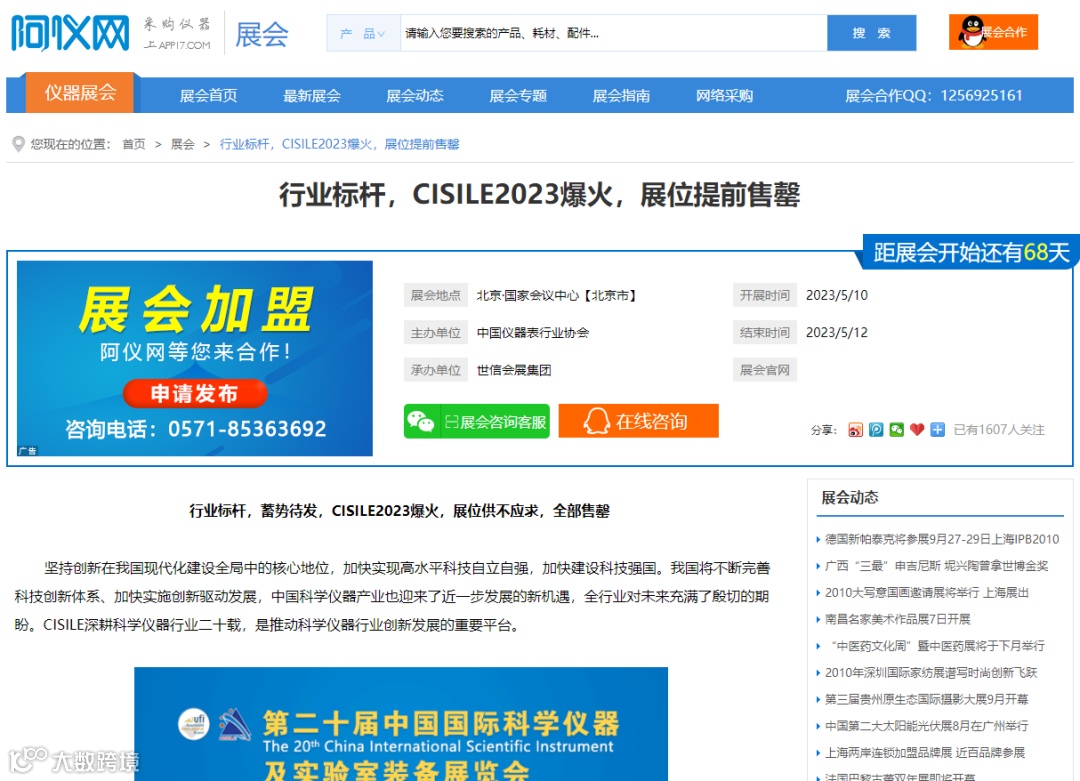1080x781 pixels.
Task: Click the QQ penguin icon in 展会合作
Action: point(971,32)
